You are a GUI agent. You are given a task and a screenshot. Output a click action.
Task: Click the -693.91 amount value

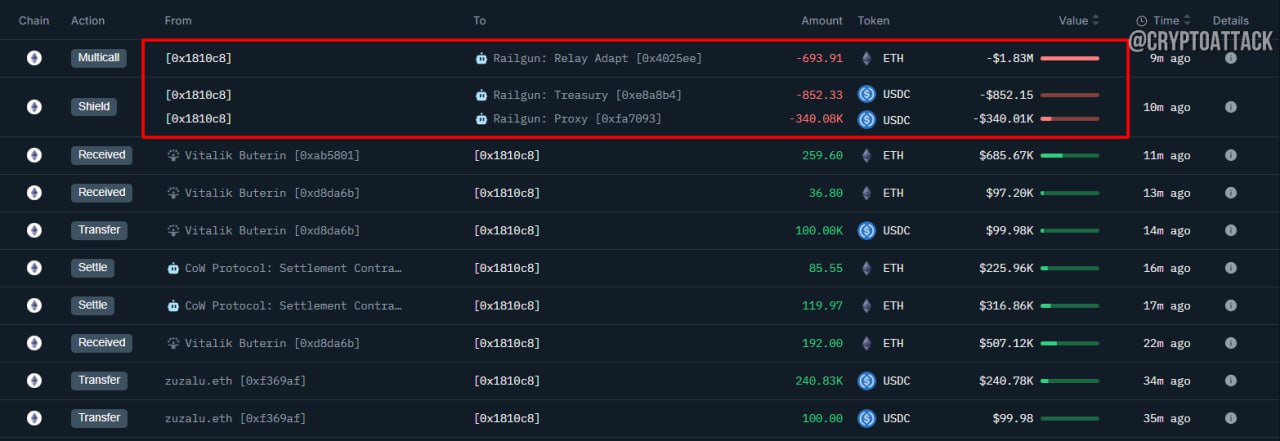click(820, 58)
